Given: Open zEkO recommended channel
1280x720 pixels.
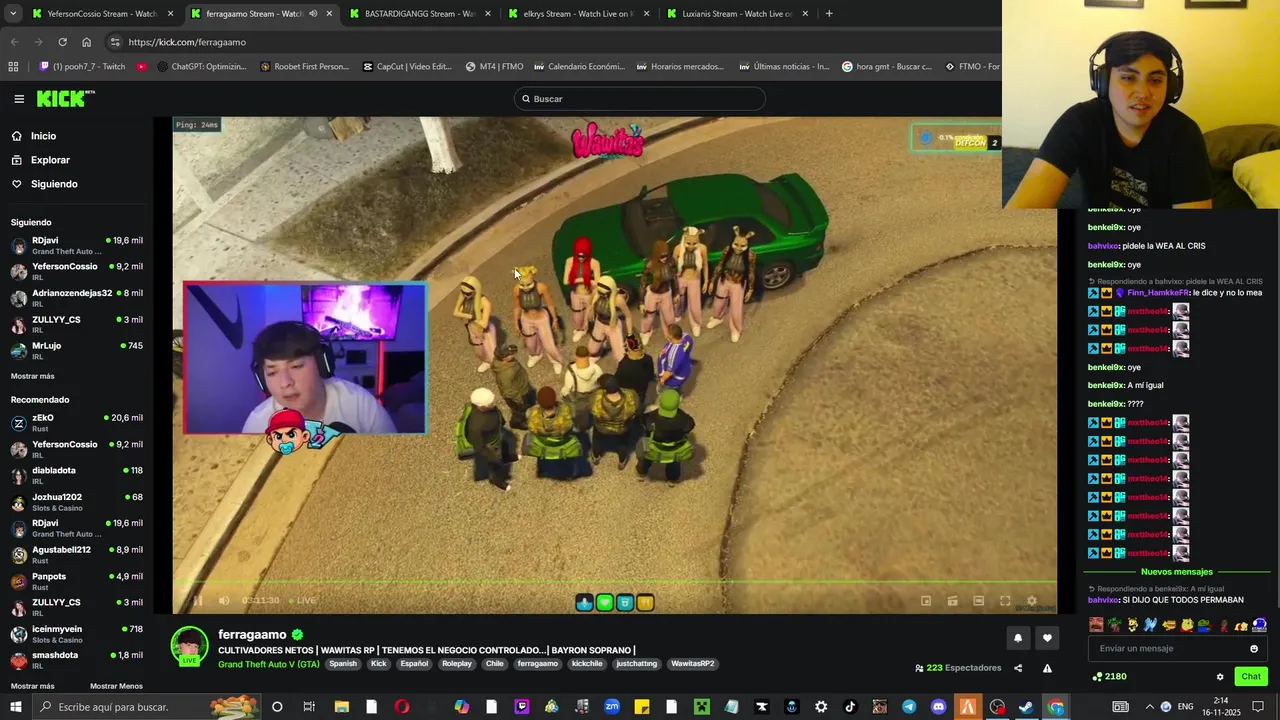Looking at the screenshot, I should point(76,423).
